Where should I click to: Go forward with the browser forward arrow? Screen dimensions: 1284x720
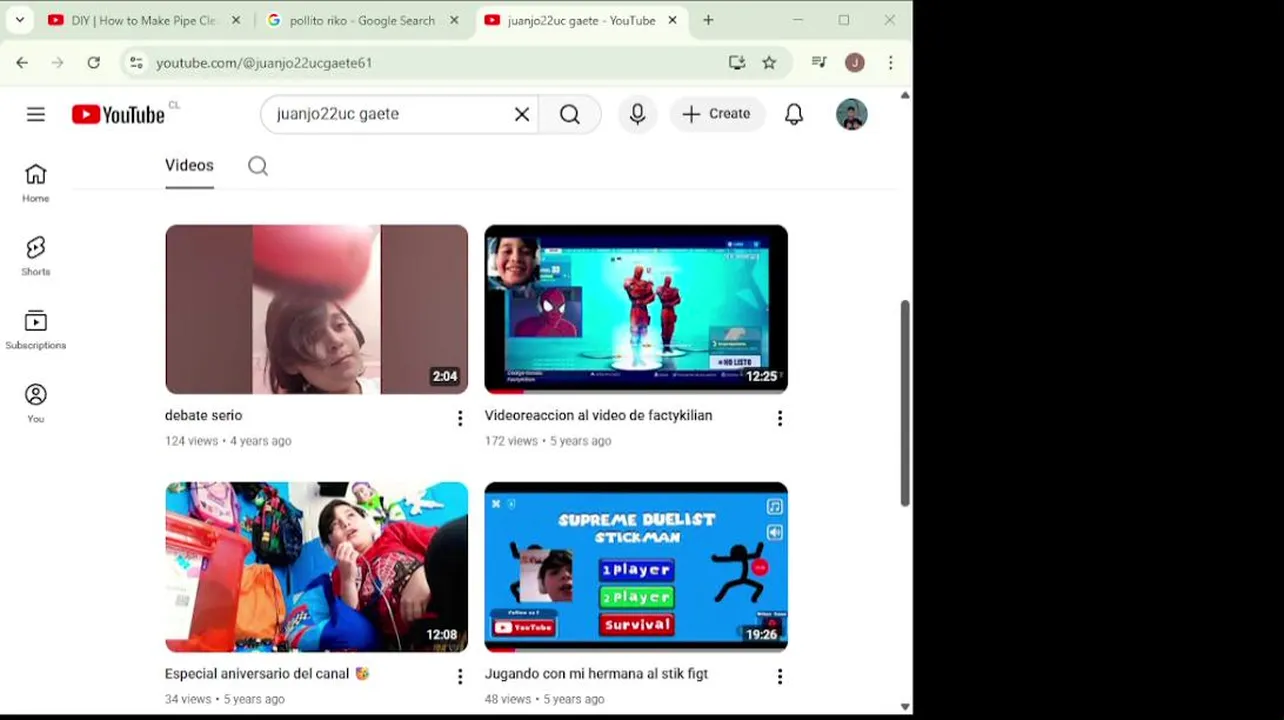point(57,62)
